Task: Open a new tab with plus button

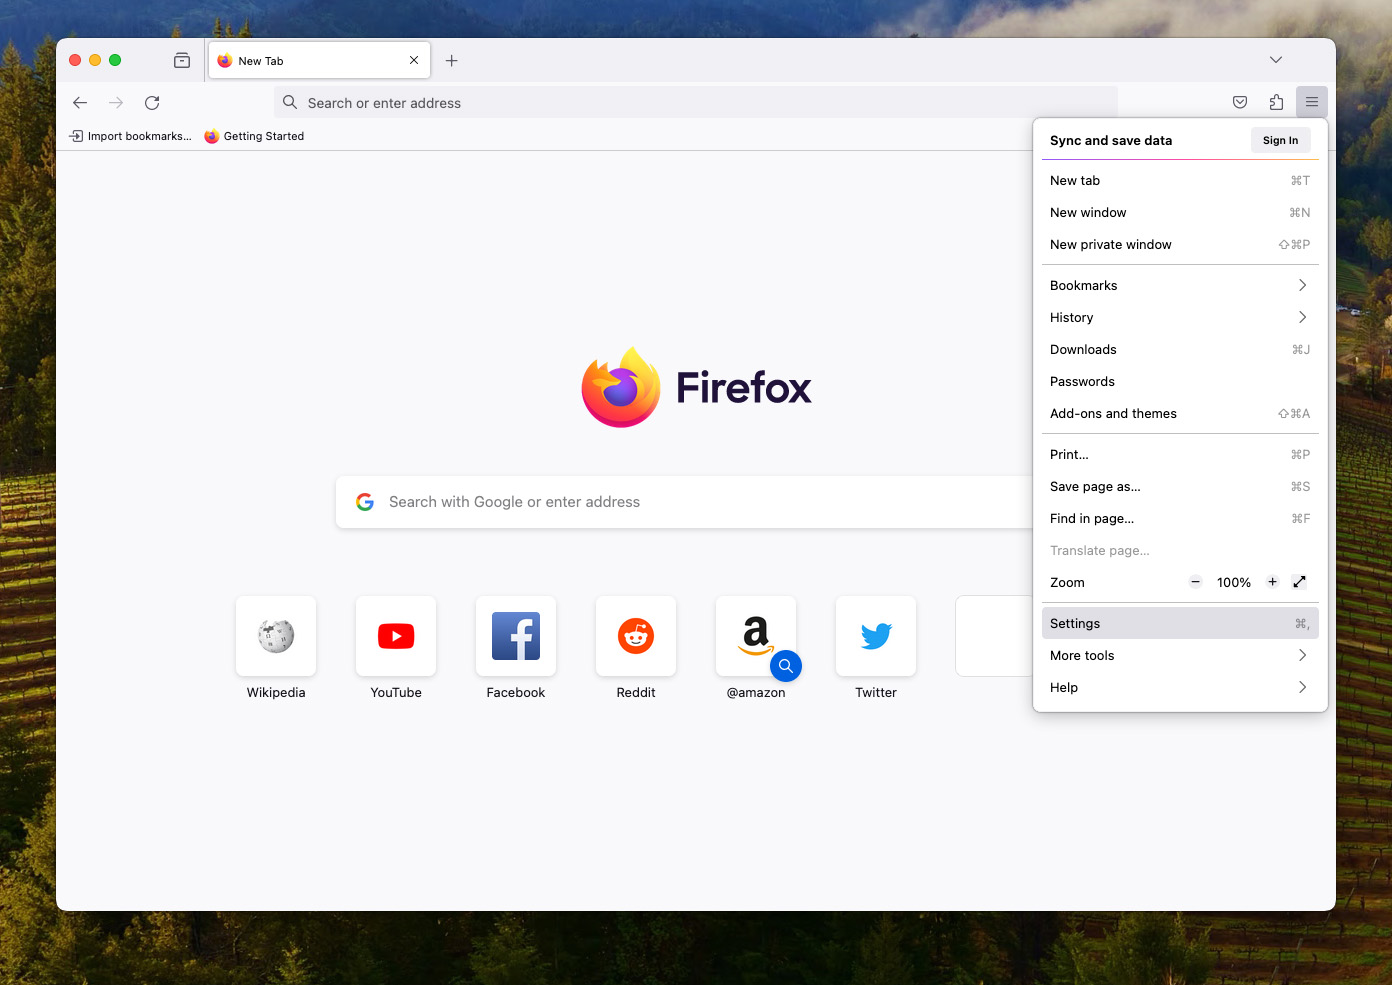Action: pyautogui.click(x=452, y=61)
